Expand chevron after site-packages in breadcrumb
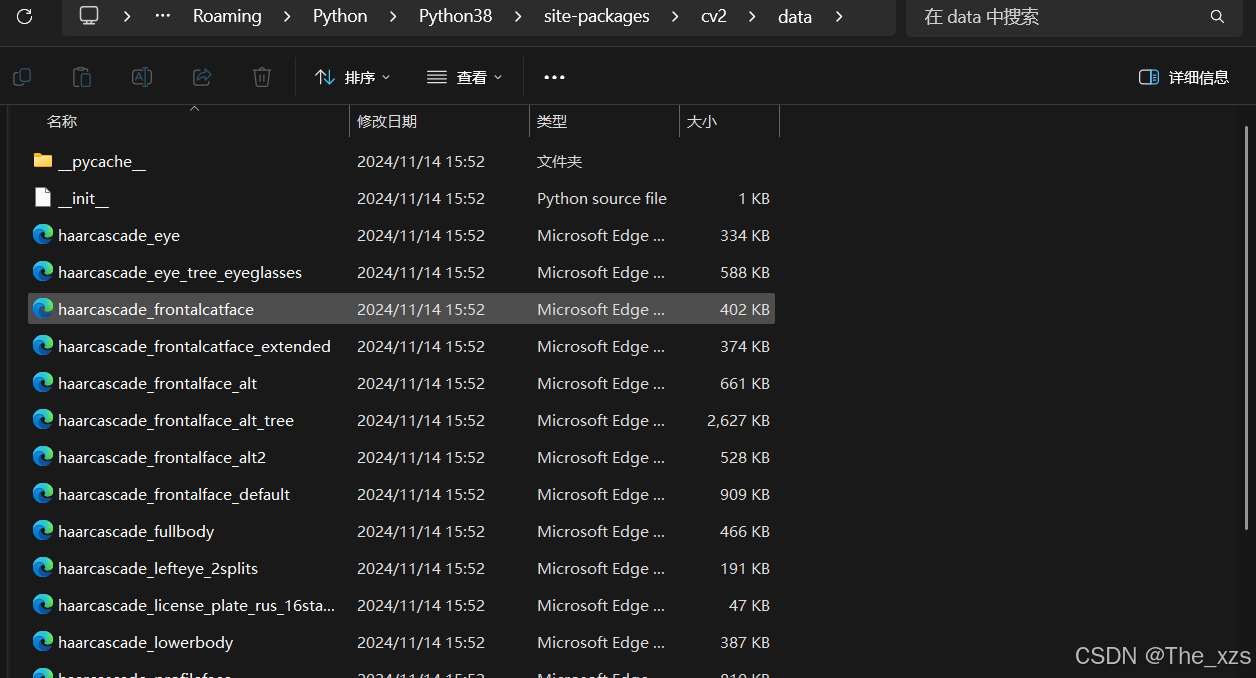 click(x=675, y=16)
